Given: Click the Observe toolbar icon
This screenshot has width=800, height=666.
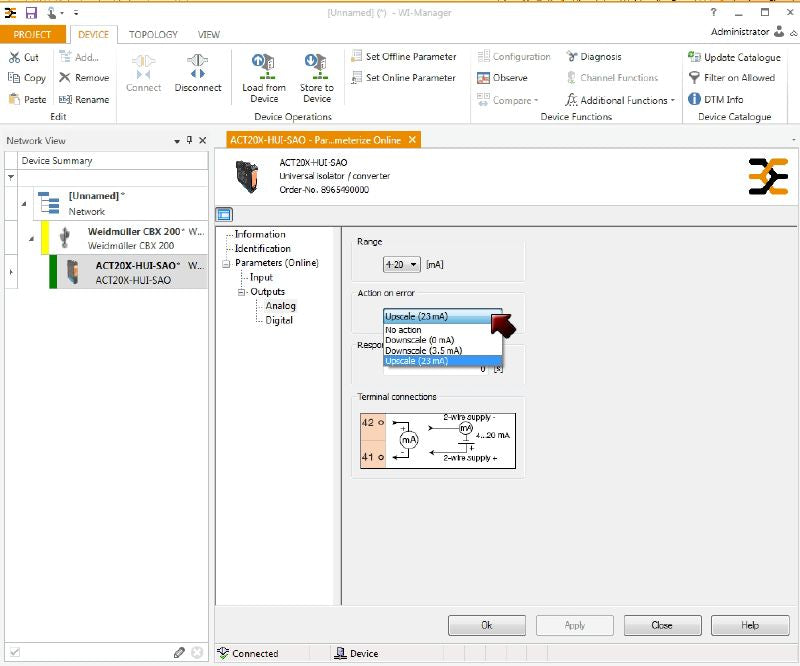Looking at the screenshot, I should (484, 78).
